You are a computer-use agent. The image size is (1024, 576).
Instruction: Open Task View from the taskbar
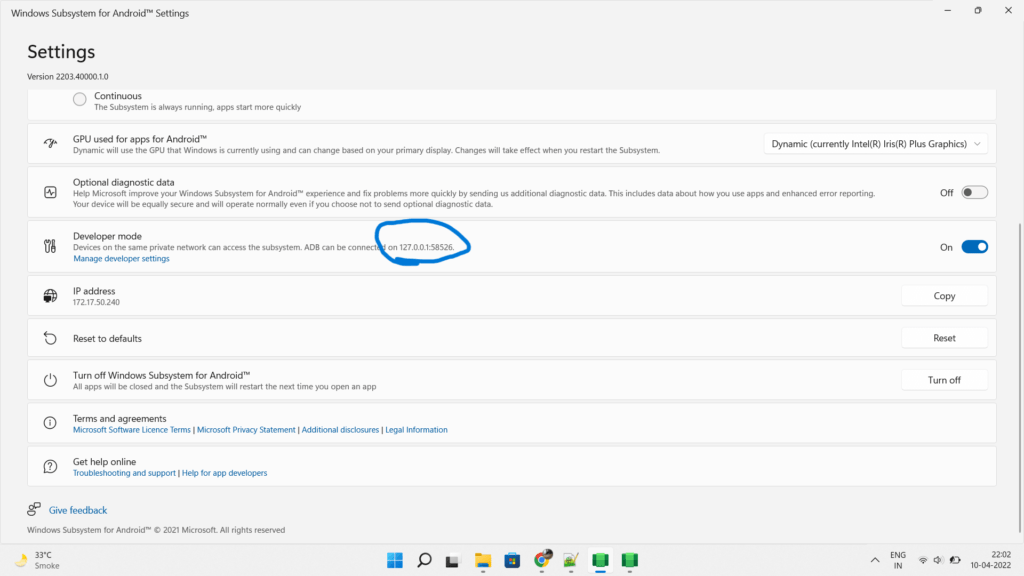point(453,560)
